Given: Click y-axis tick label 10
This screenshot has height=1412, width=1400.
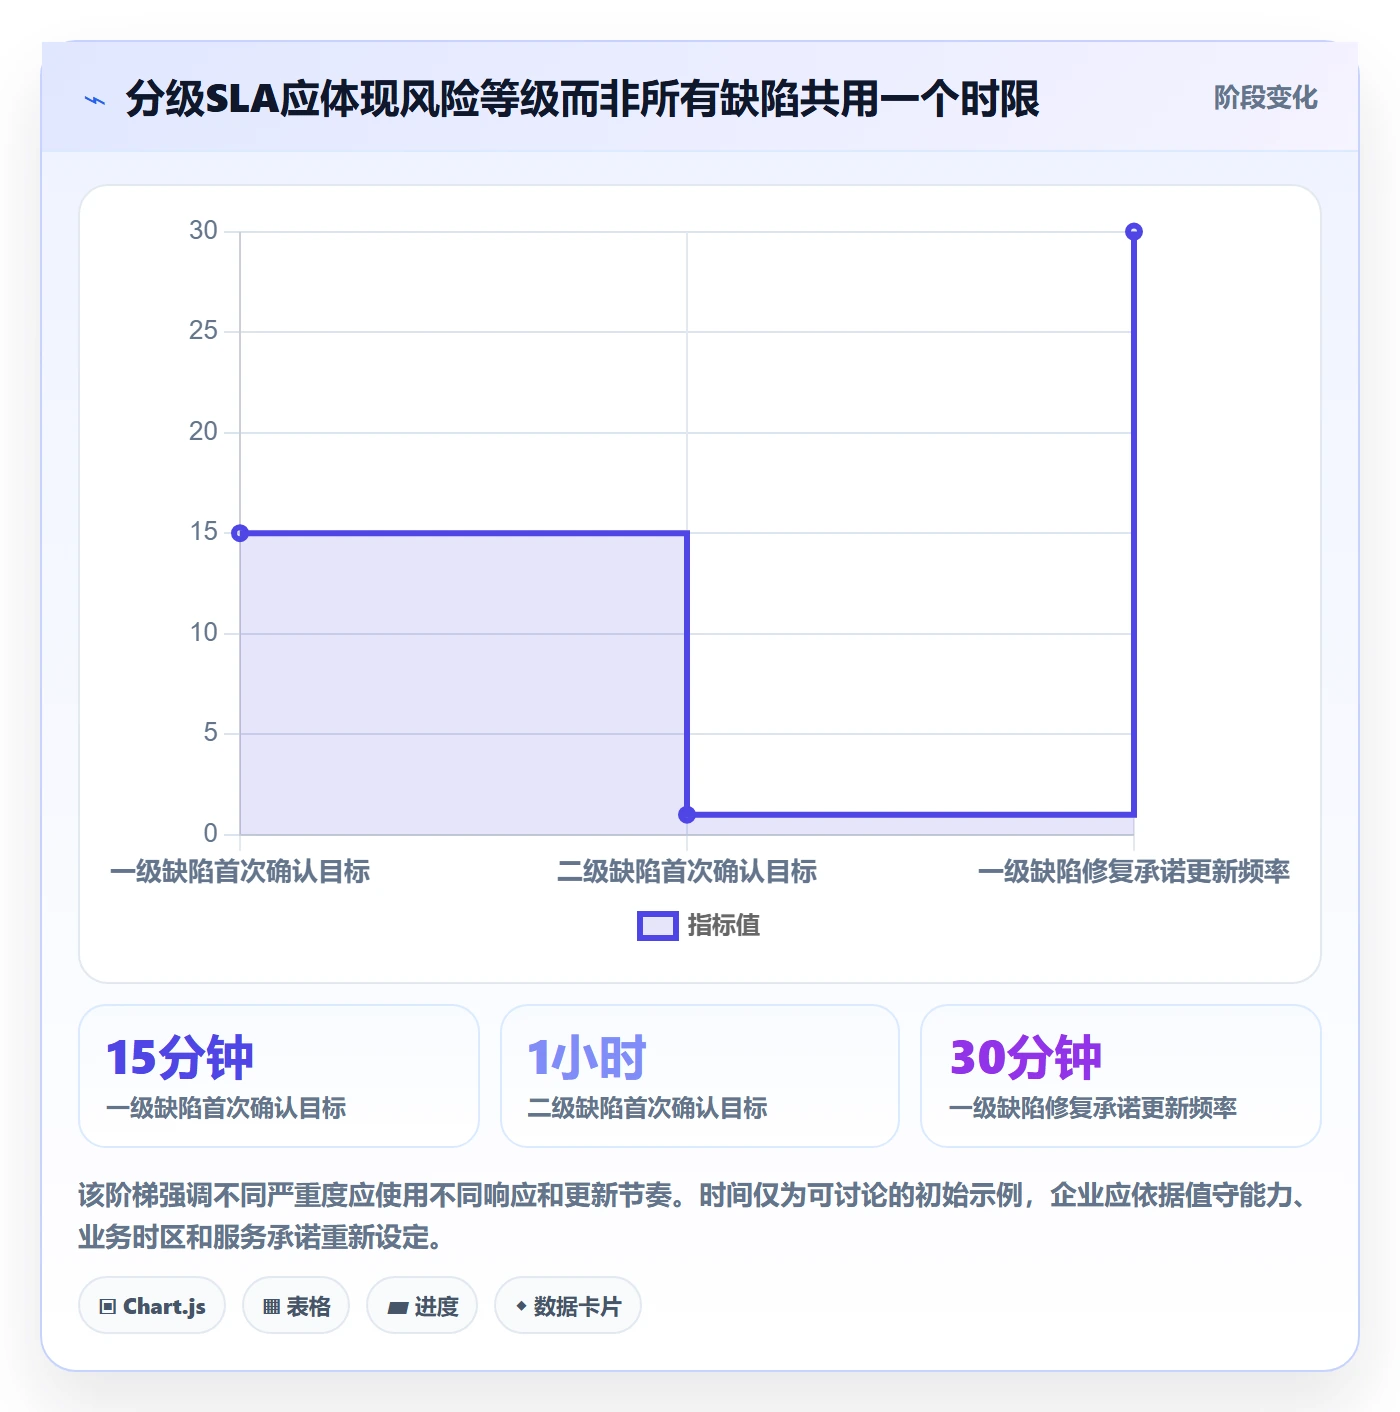Looking at the screenshot, I should (203, 633).
